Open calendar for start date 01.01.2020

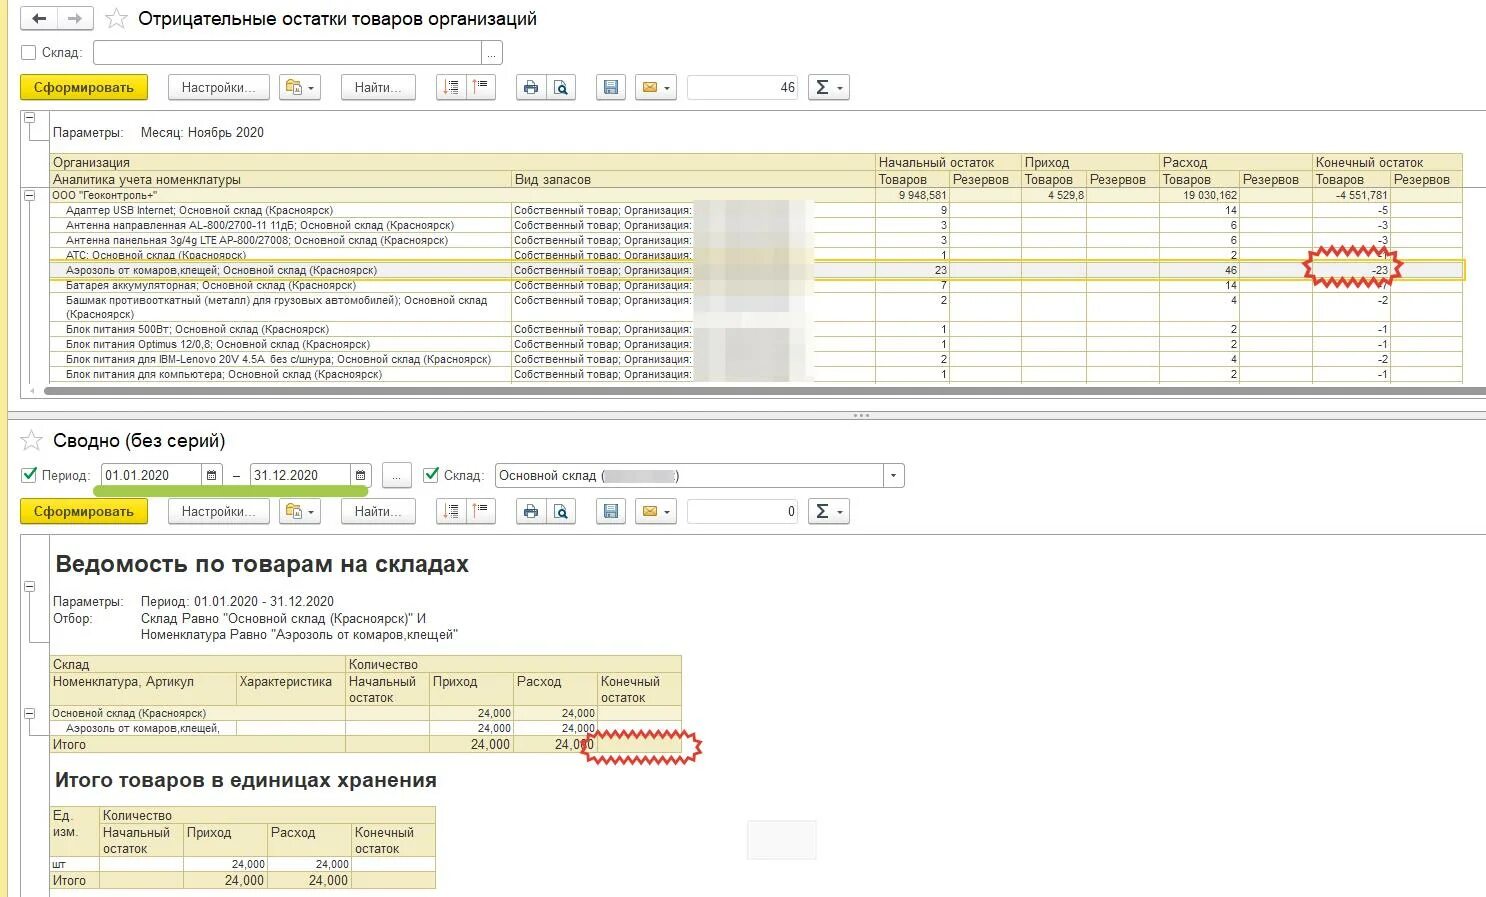coord(211,475)
